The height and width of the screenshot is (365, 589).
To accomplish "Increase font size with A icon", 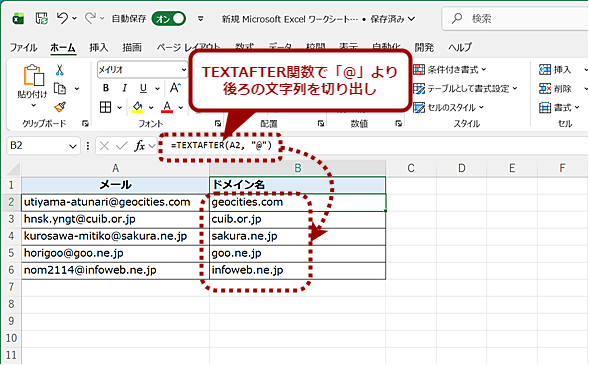I will coord(175,88).
